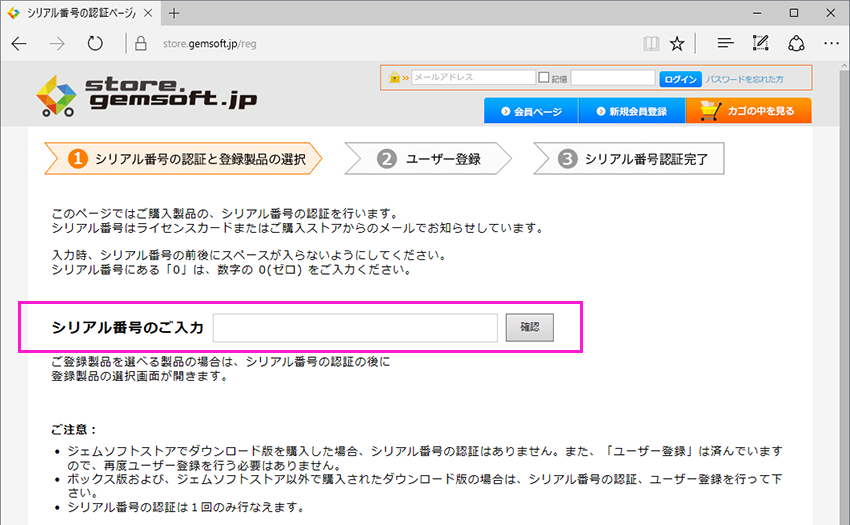
Task: Close the シリアル番号の認証ページ tab
Action: point(148,13)
